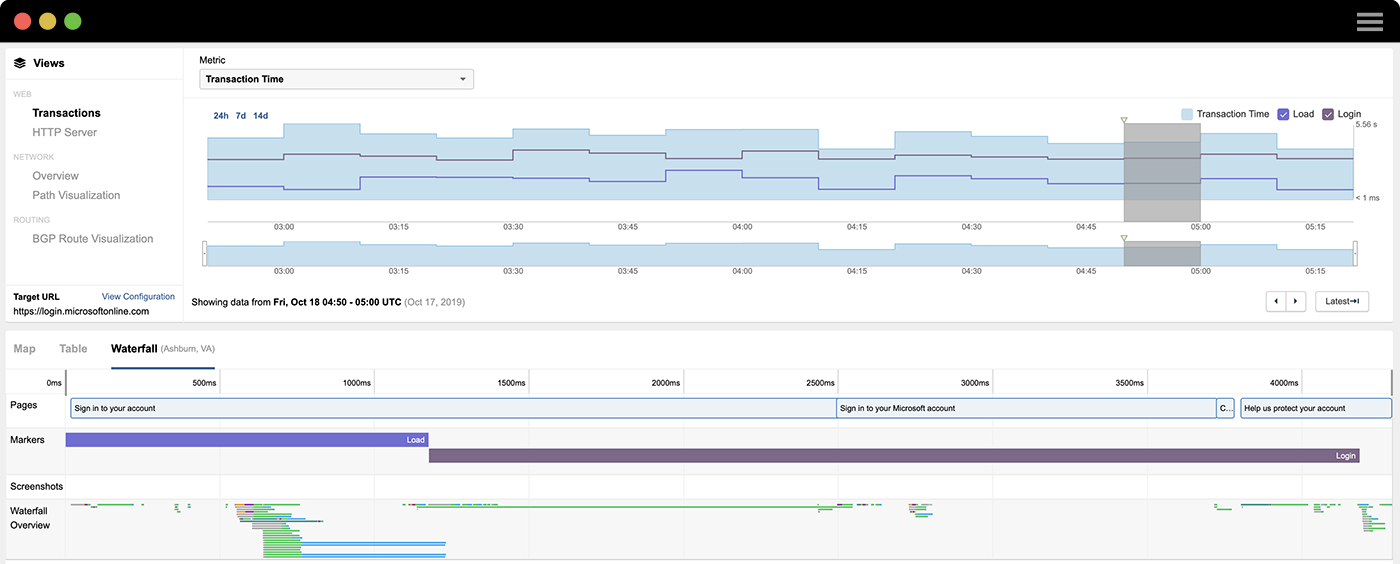The height and width of the screenshot is (564, 1400).
Task: Open the hamburger menu in the title bar
Action: coord(1369,21)
